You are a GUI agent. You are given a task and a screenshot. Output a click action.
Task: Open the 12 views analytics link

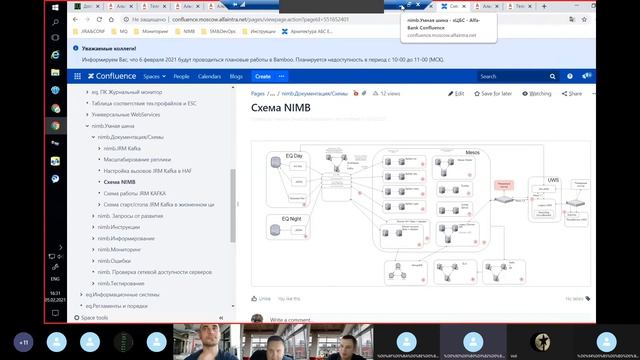(x=387, y=94)
